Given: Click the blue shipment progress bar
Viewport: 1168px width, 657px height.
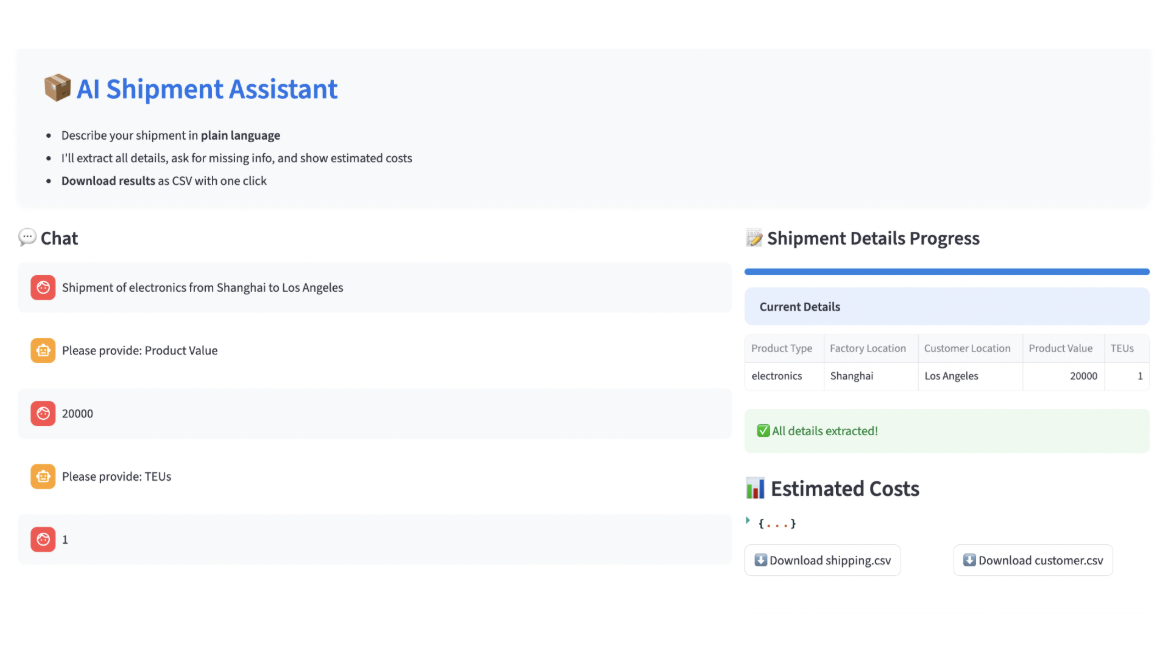Looking at the screenshot, I should pos(947,272).
